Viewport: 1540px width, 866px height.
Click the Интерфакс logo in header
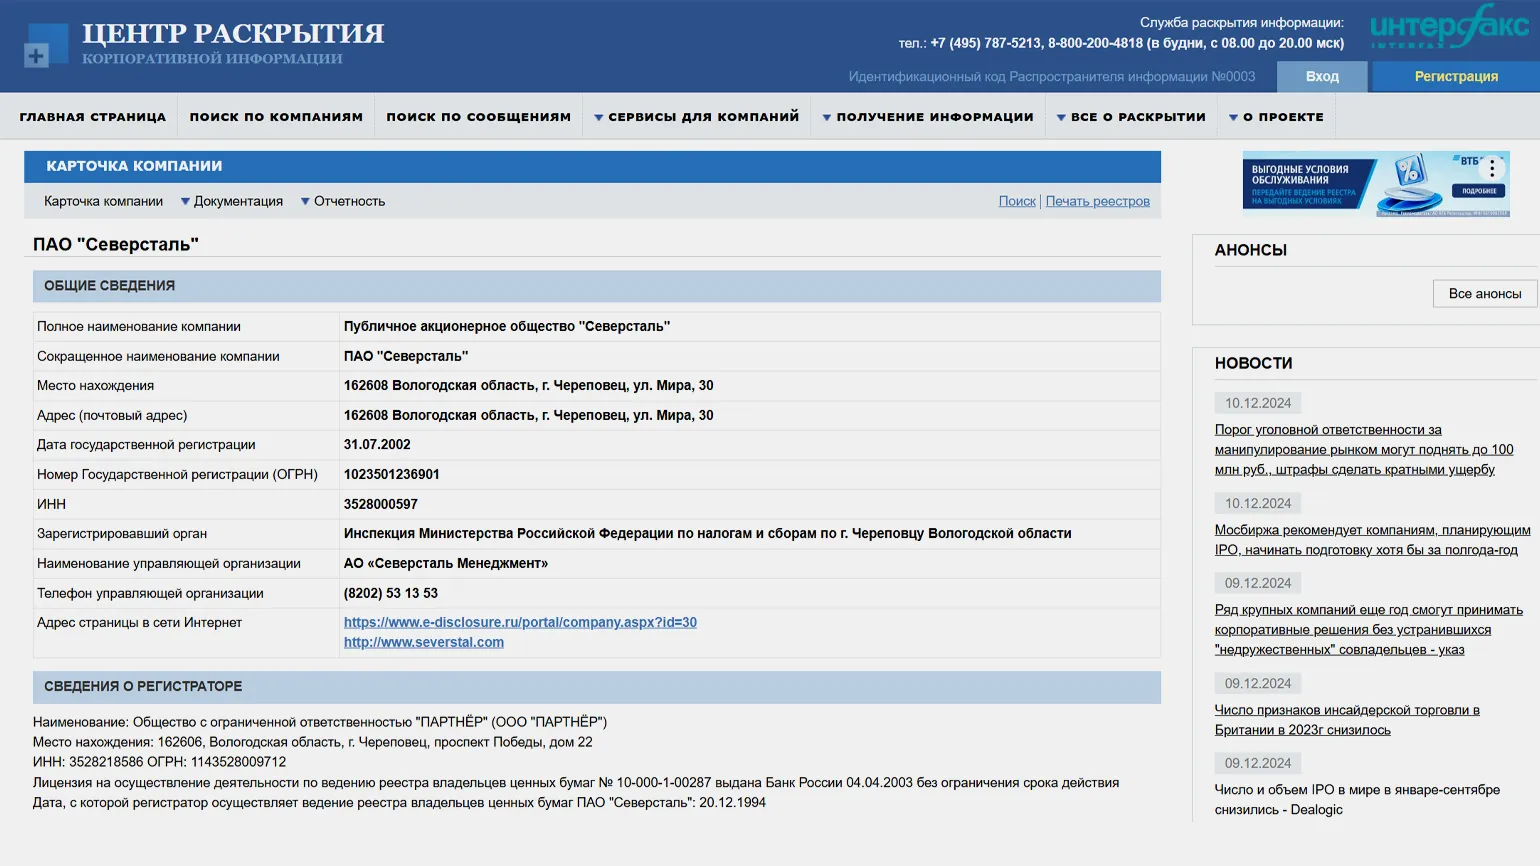point(1448,28)
